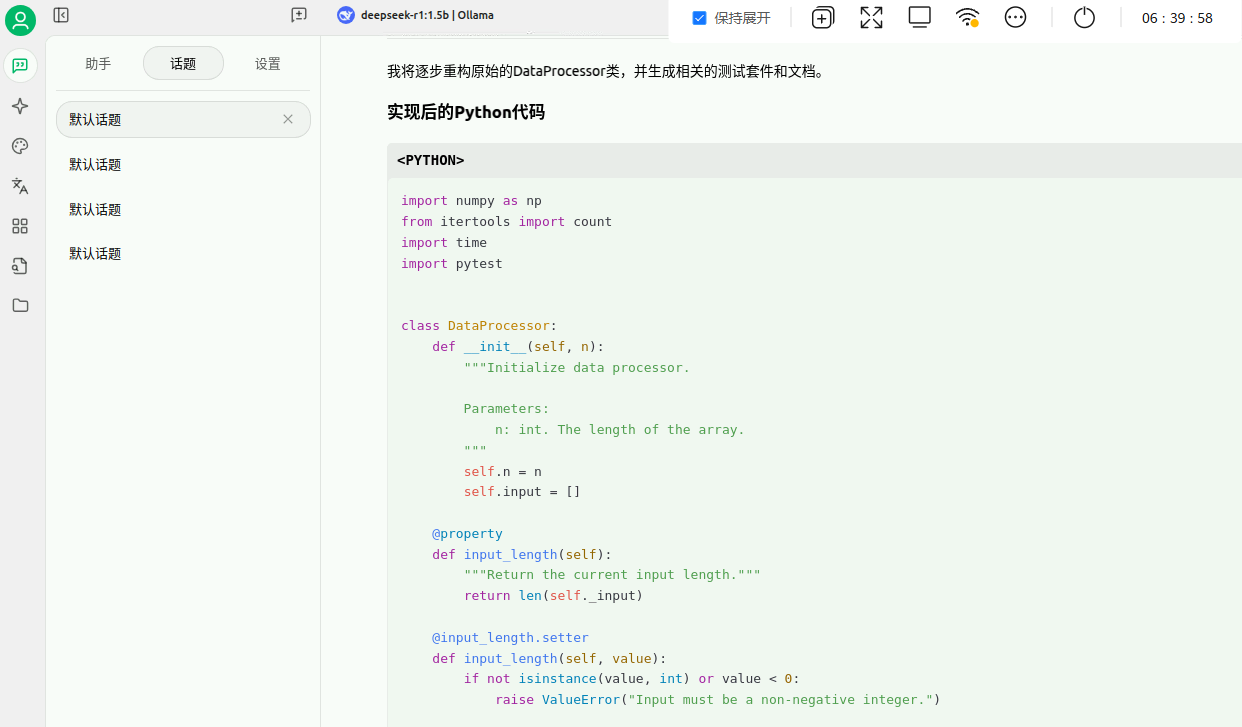Screen dimensions: 1242x727
Task: Open the sparkle agents sidebar icon
Action: point(20,106)
